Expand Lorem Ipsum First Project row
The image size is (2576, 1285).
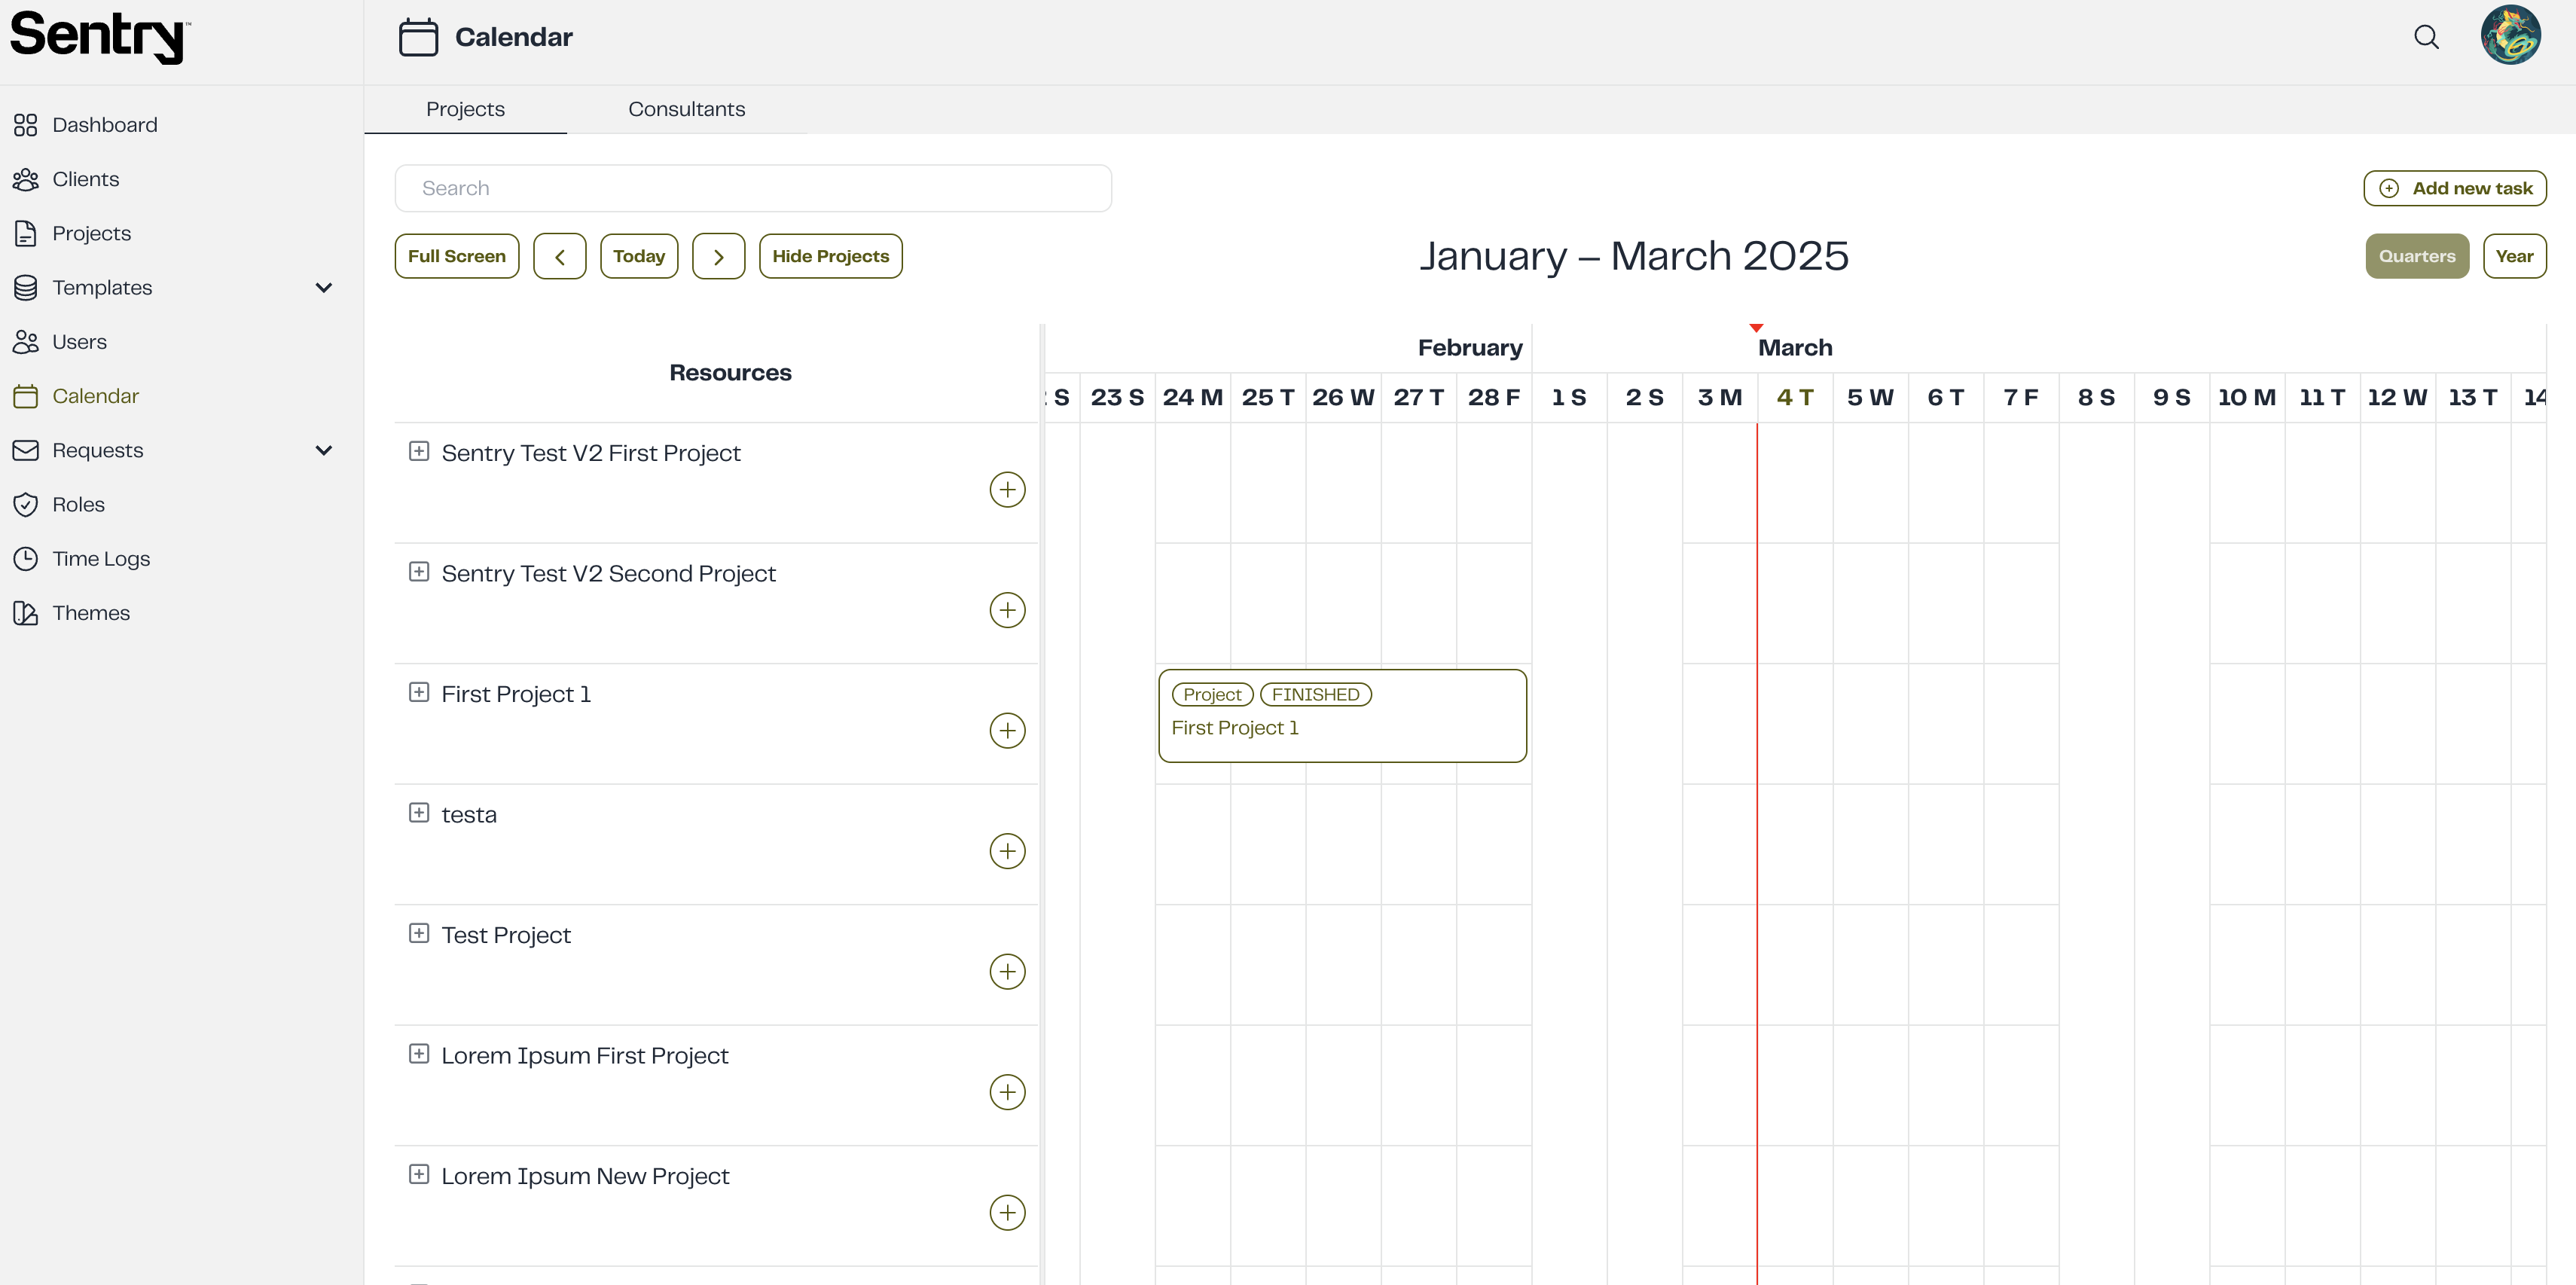tap(419, 1053)
